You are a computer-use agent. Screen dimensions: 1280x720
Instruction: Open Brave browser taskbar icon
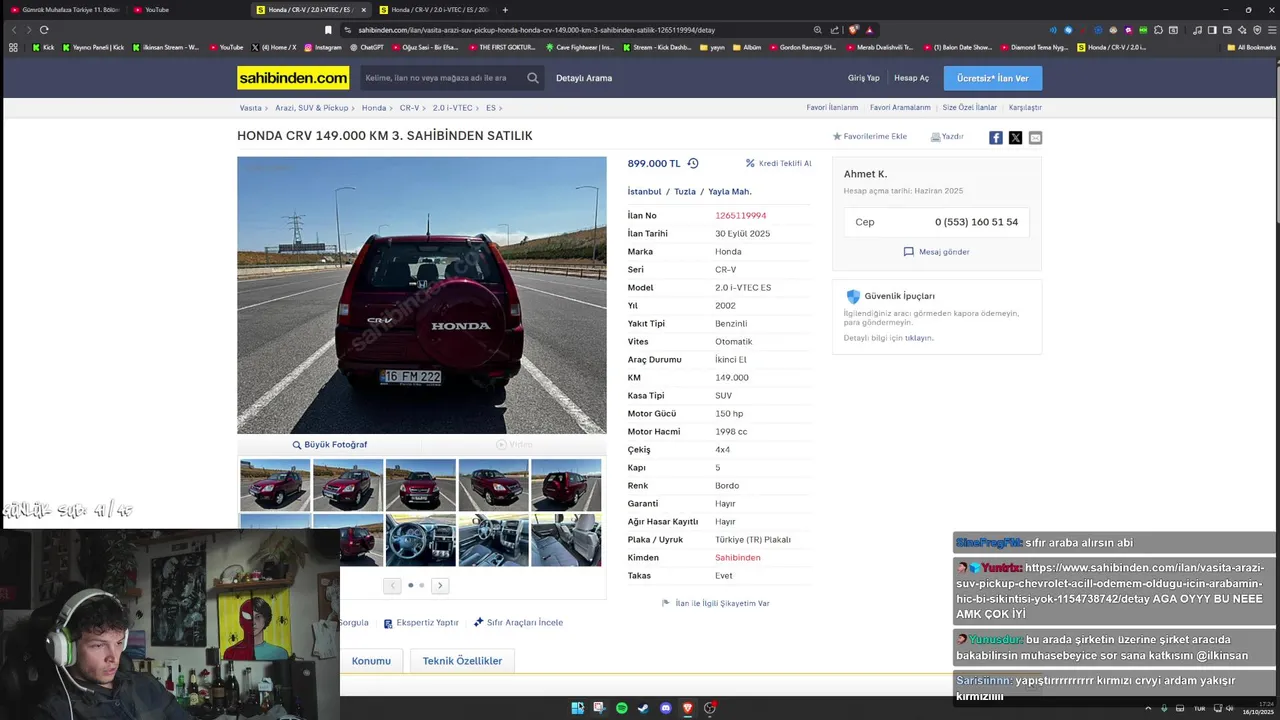(x=687, y=708)
